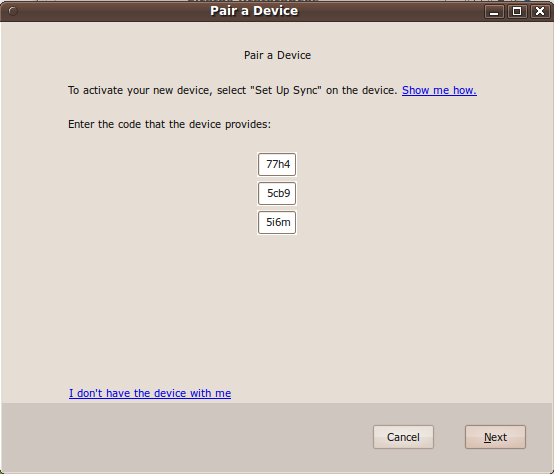
Task: Click the quoted "Set Up Sync" phrase
Action: coord(286,90)
